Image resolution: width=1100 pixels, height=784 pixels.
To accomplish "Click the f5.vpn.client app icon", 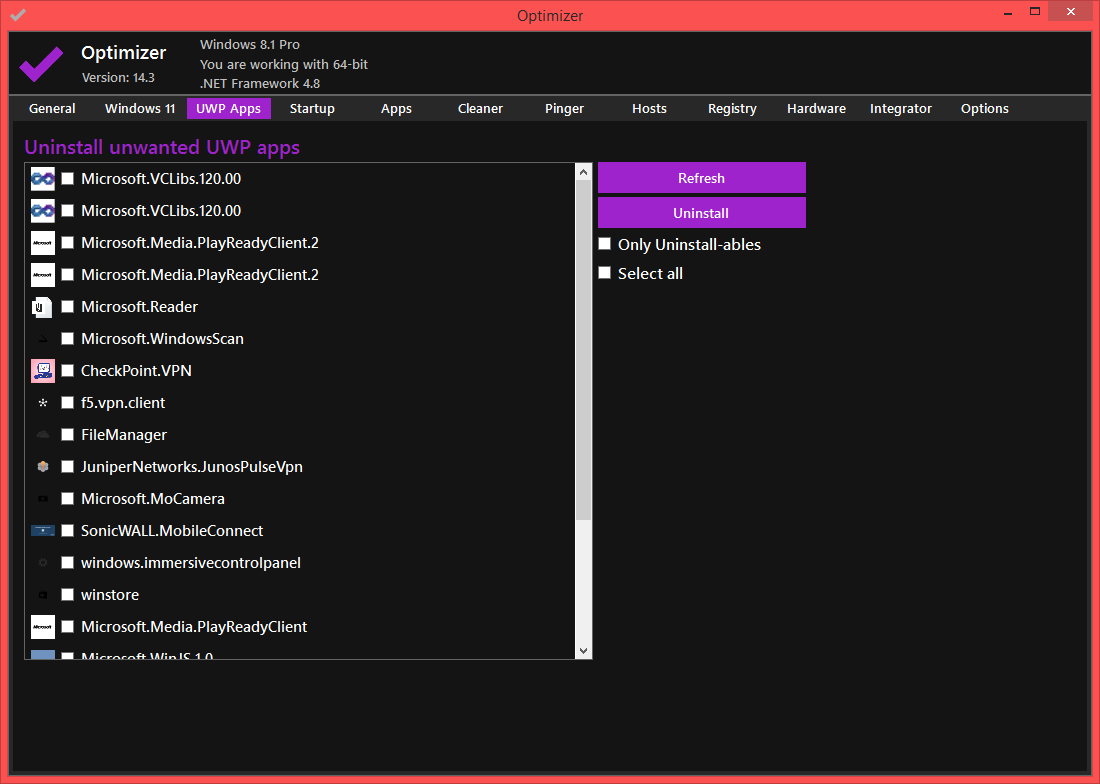I will [42, 403].
